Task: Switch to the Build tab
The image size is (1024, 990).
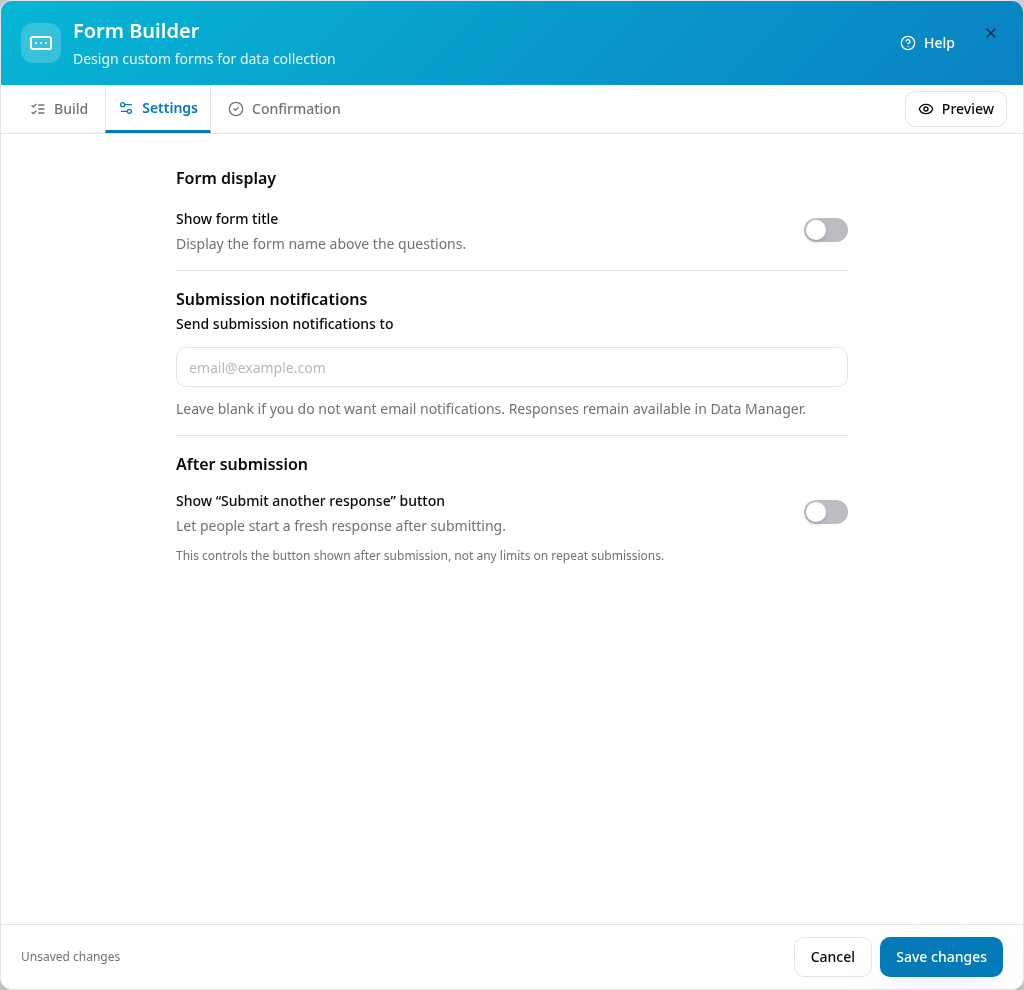Action: [59, 109]
